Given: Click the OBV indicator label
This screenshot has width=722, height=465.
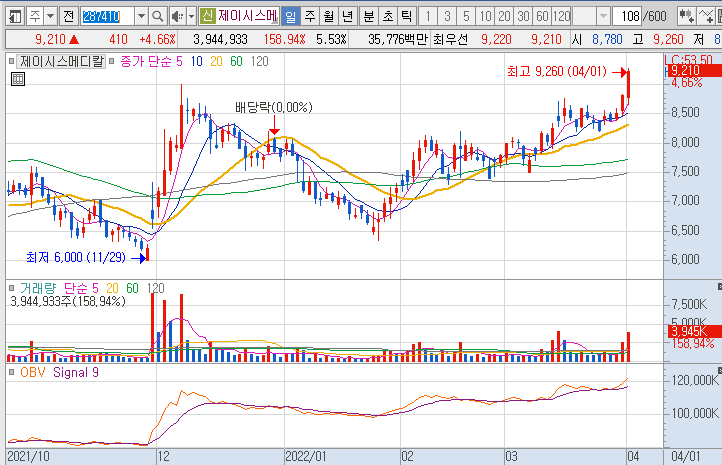Looking at the screenshot, I should [x=33, y=372].
